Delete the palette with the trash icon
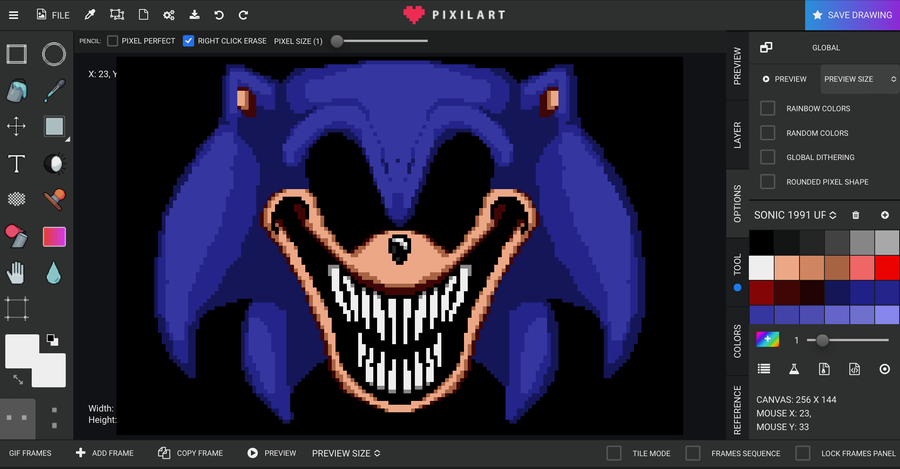This screenshot has height=469, width=900. pos(855,215)
